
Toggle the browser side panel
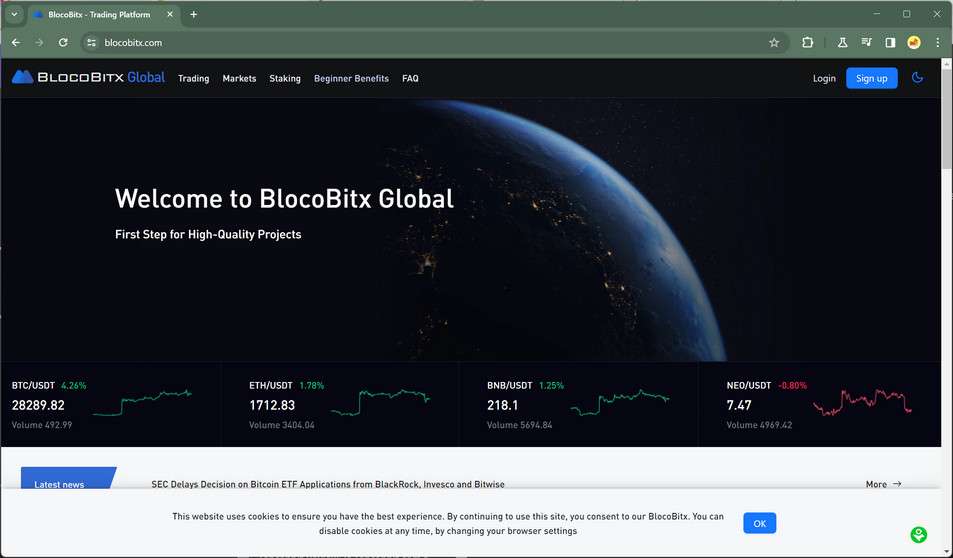click(x=890, y=43)
